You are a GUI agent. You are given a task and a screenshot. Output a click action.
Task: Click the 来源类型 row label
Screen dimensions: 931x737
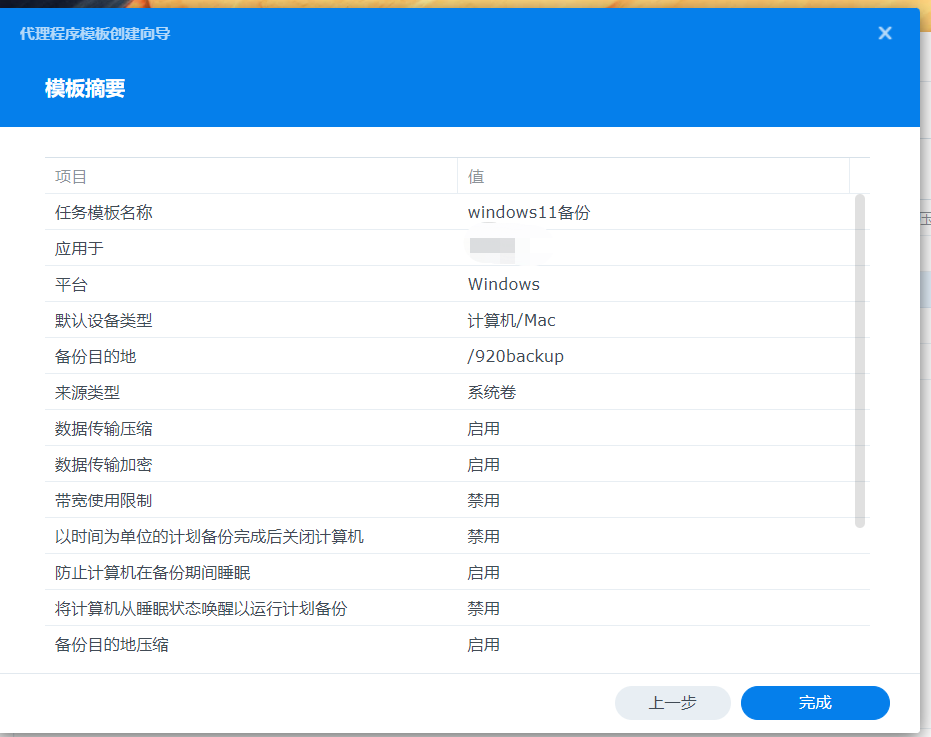click(87, 393)
